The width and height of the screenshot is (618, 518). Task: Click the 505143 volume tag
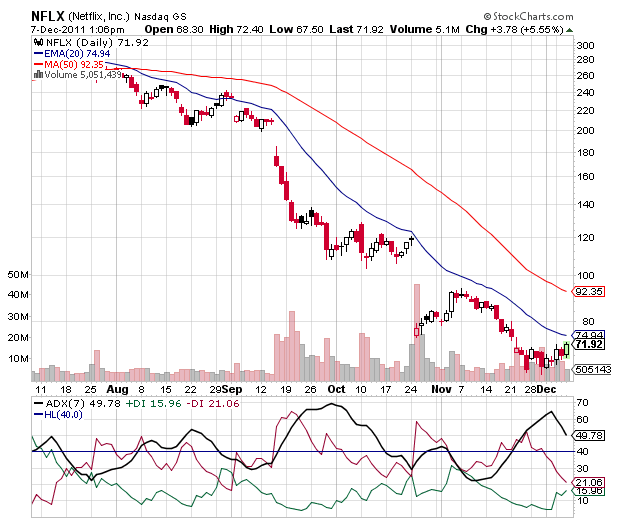click(592, 370)
